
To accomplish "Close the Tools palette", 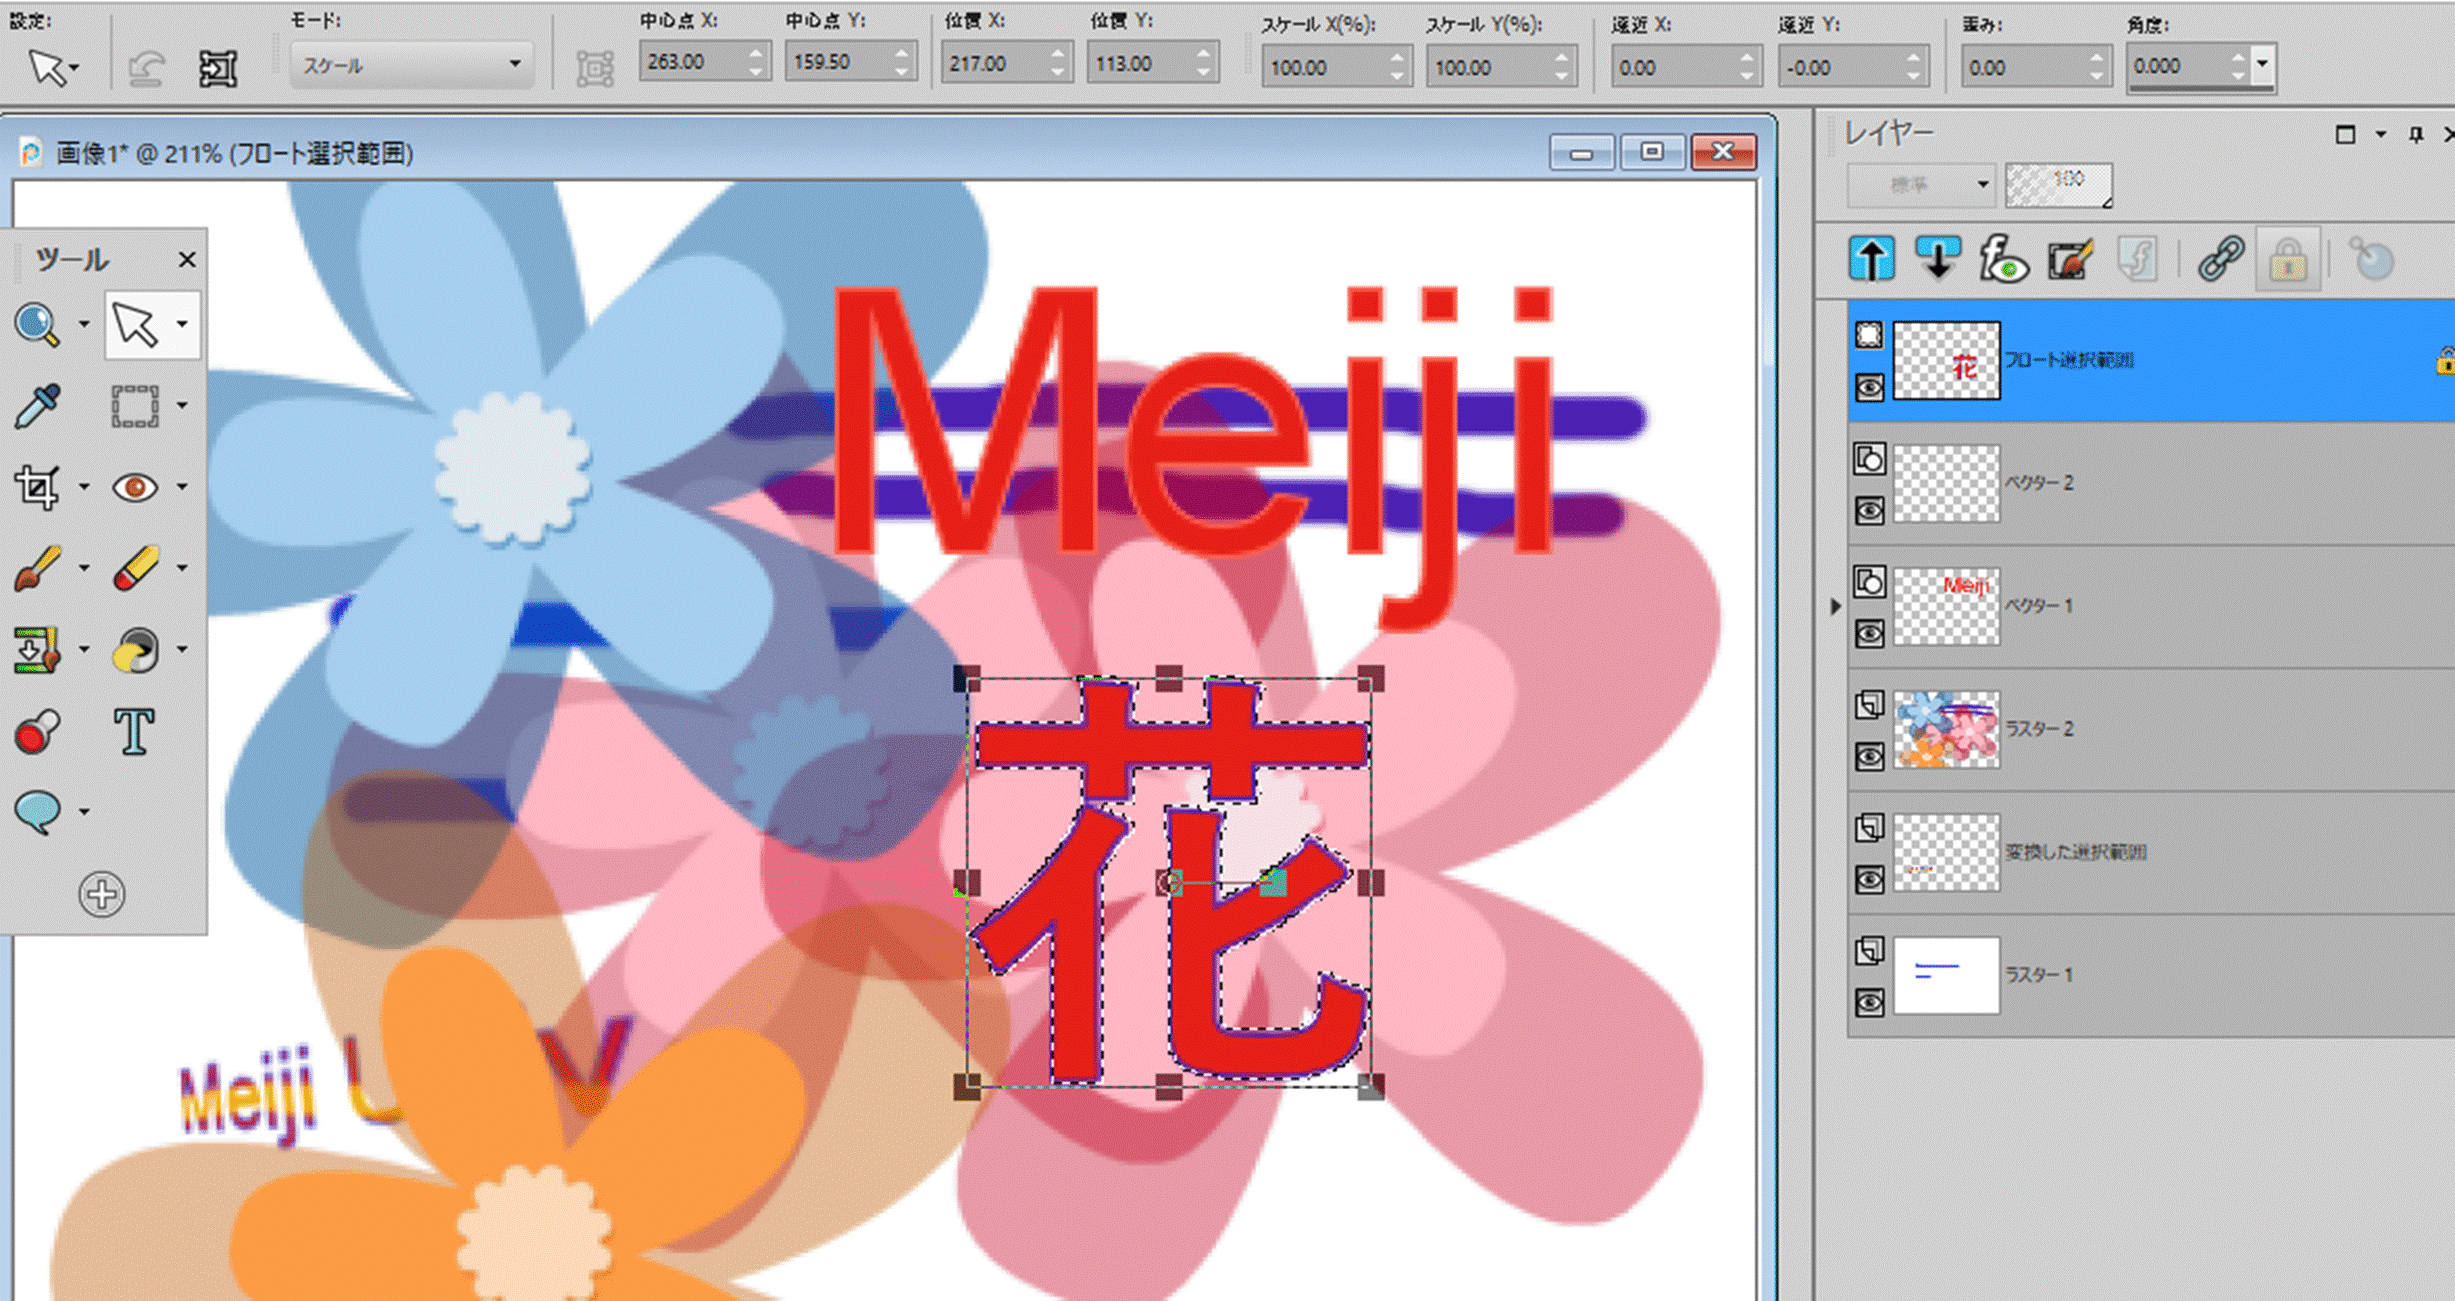I will coord(187,260).
